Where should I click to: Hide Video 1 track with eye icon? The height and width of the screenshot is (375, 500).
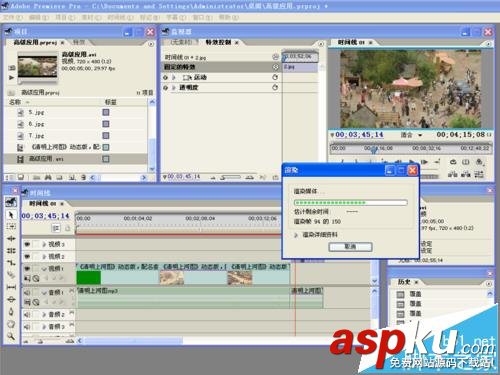(x=27, y=268)
